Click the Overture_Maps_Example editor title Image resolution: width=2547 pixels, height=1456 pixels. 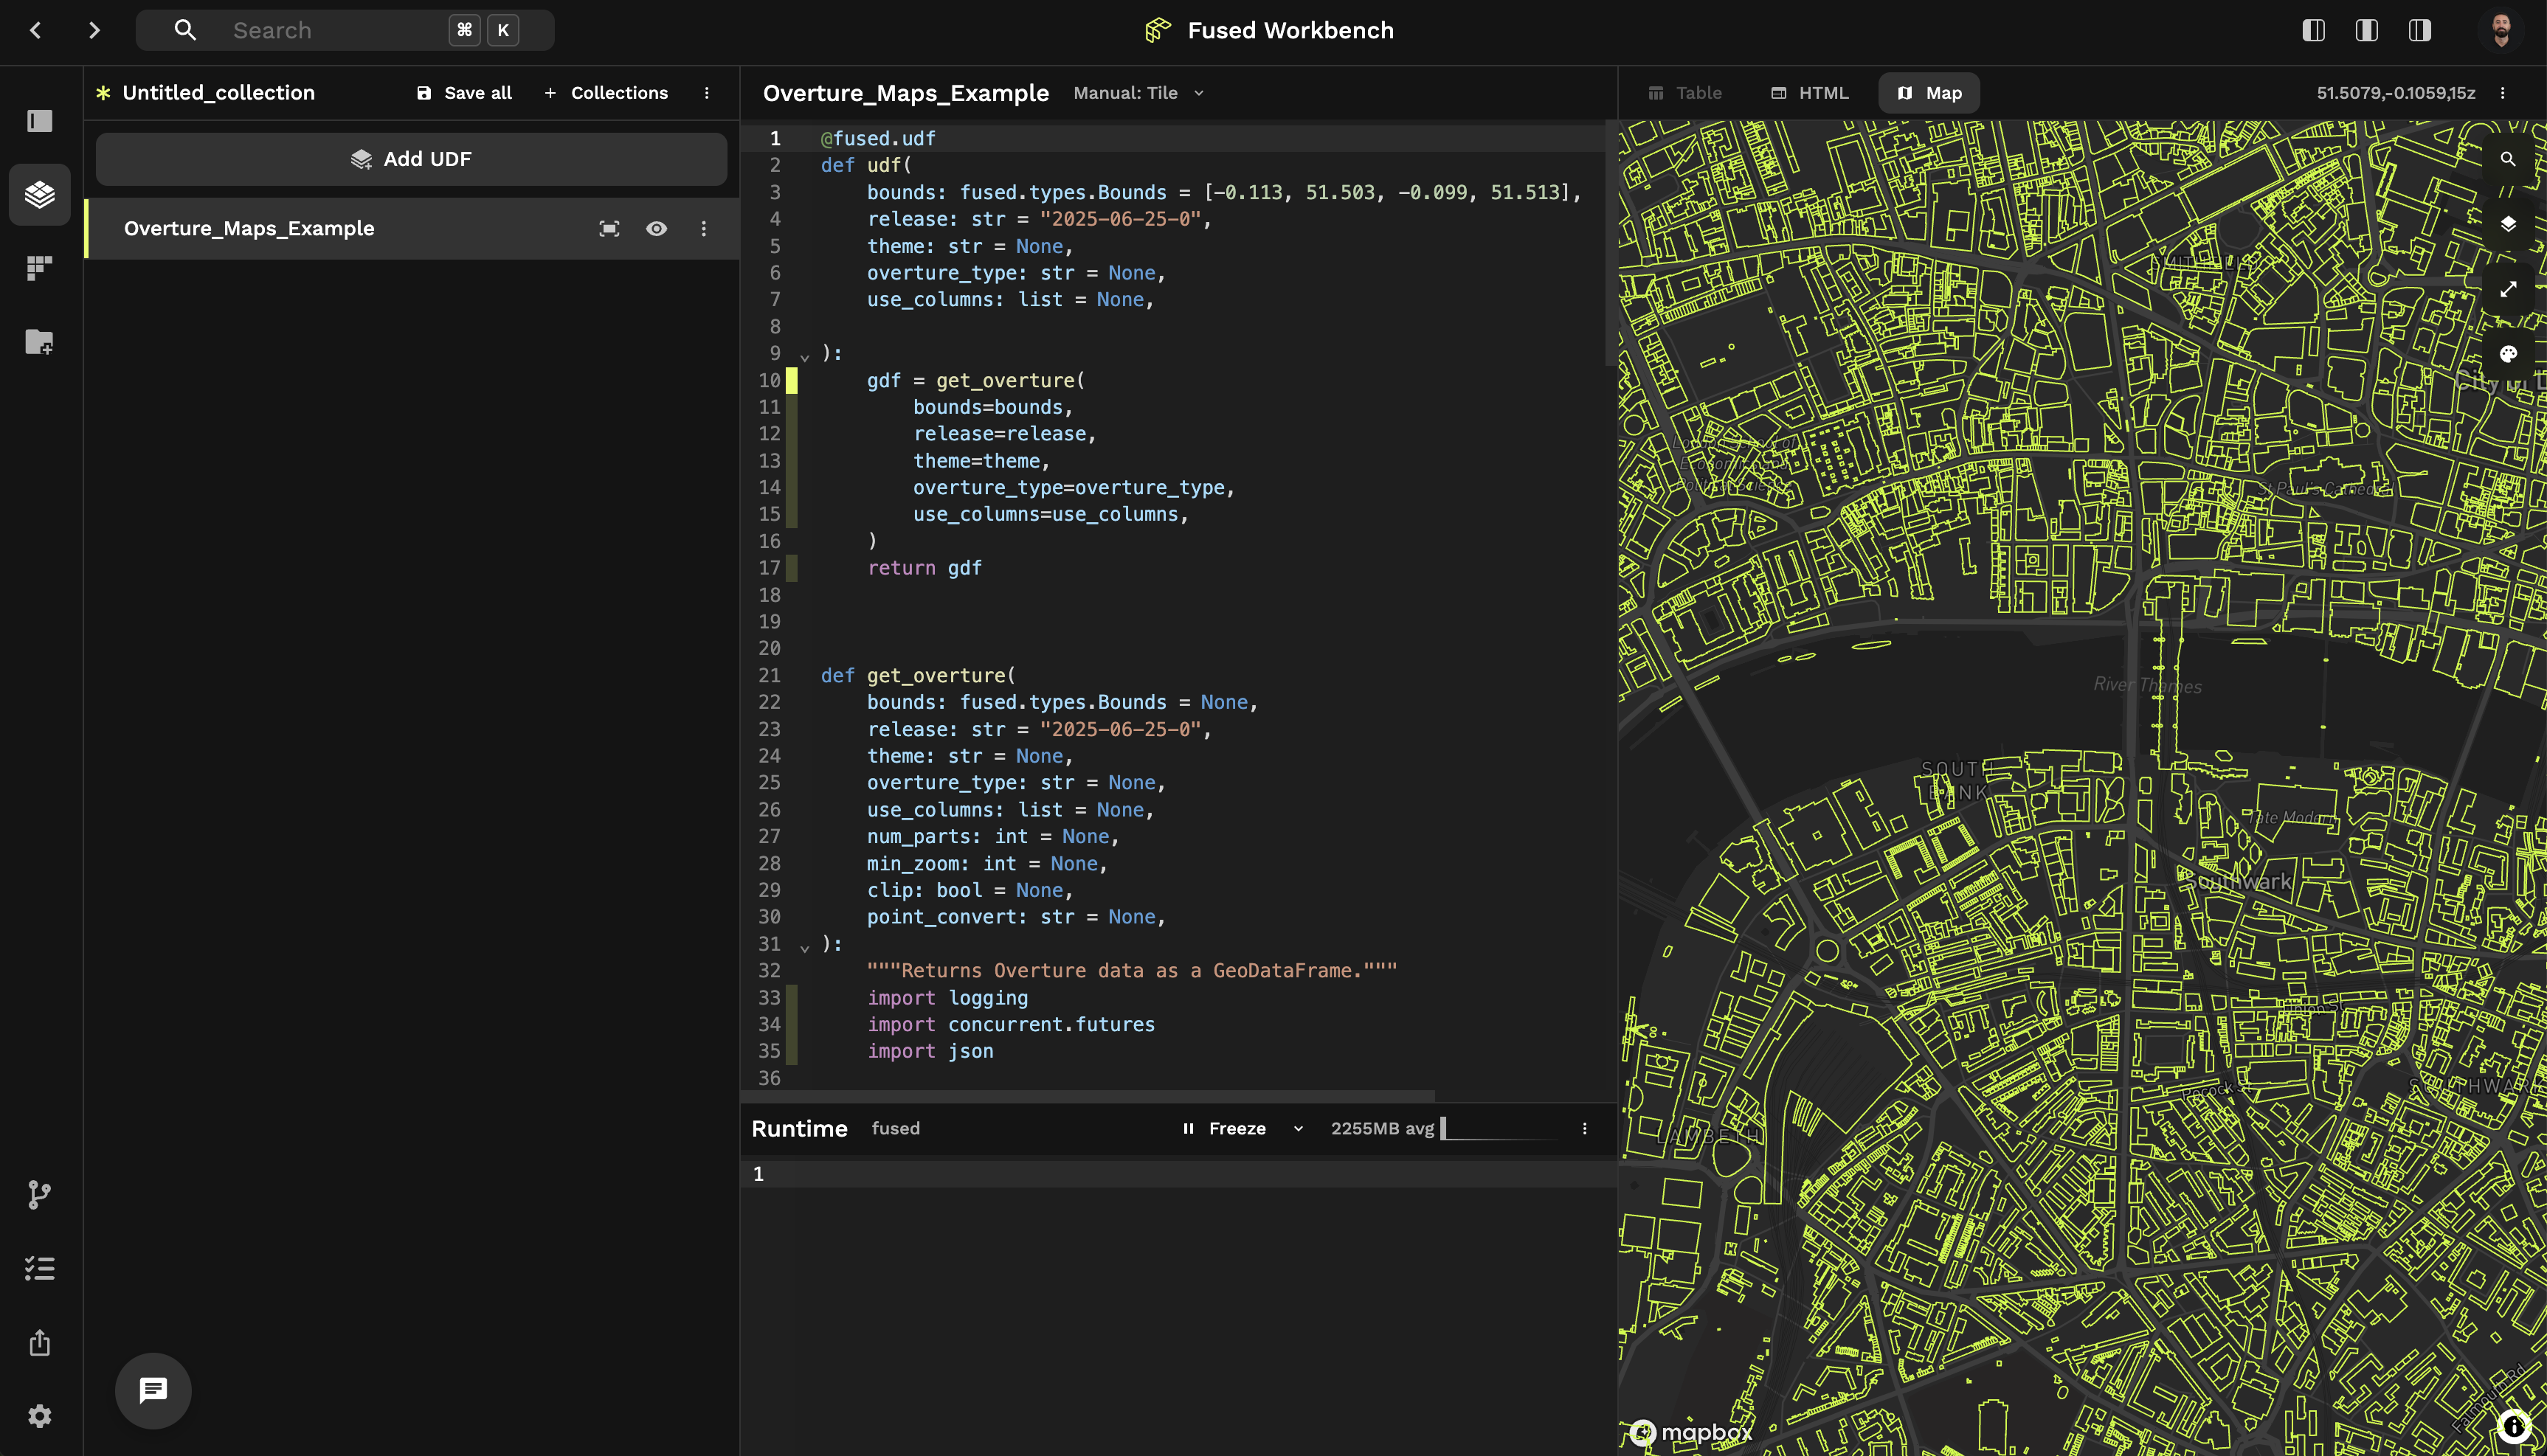coord(905,93)
